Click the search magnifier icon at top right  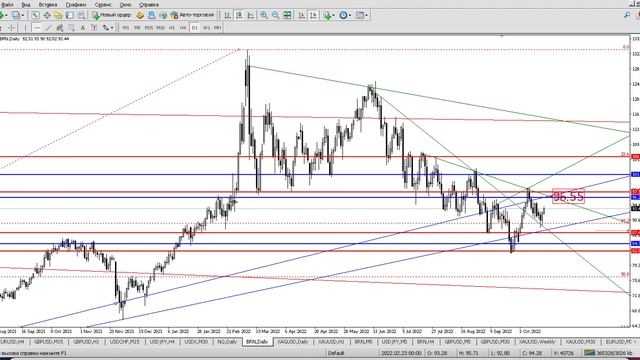point(627,15)
